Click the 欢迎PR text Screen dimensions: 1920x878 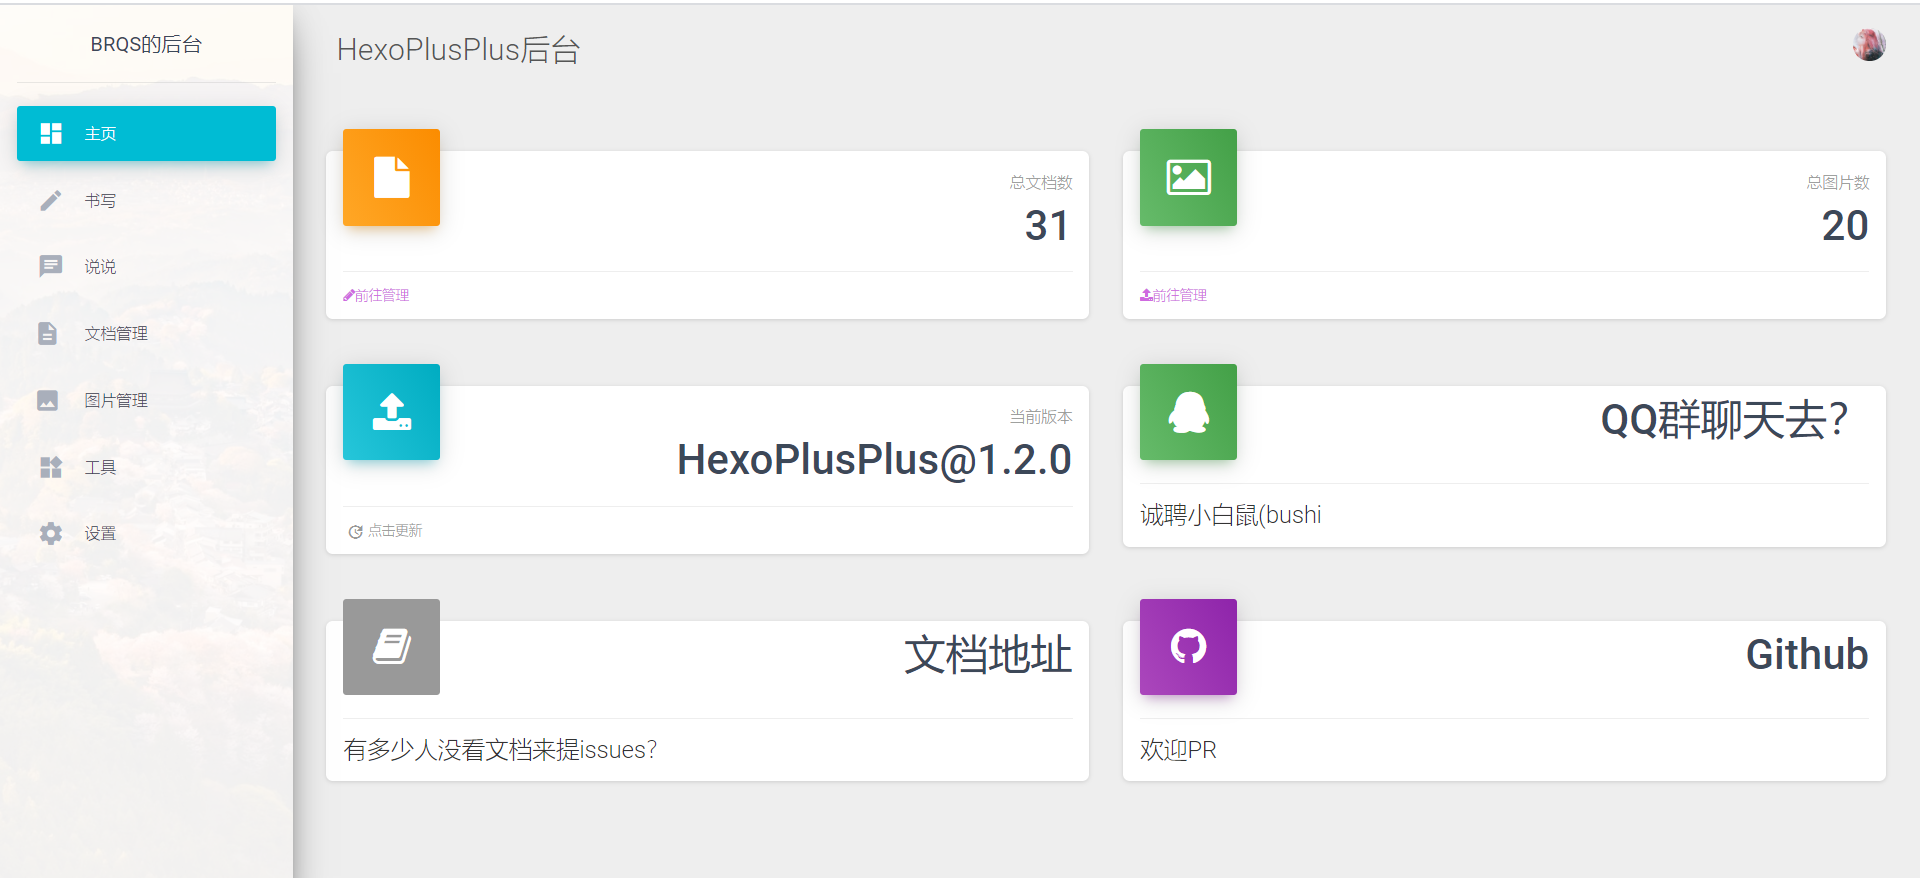1178,750
